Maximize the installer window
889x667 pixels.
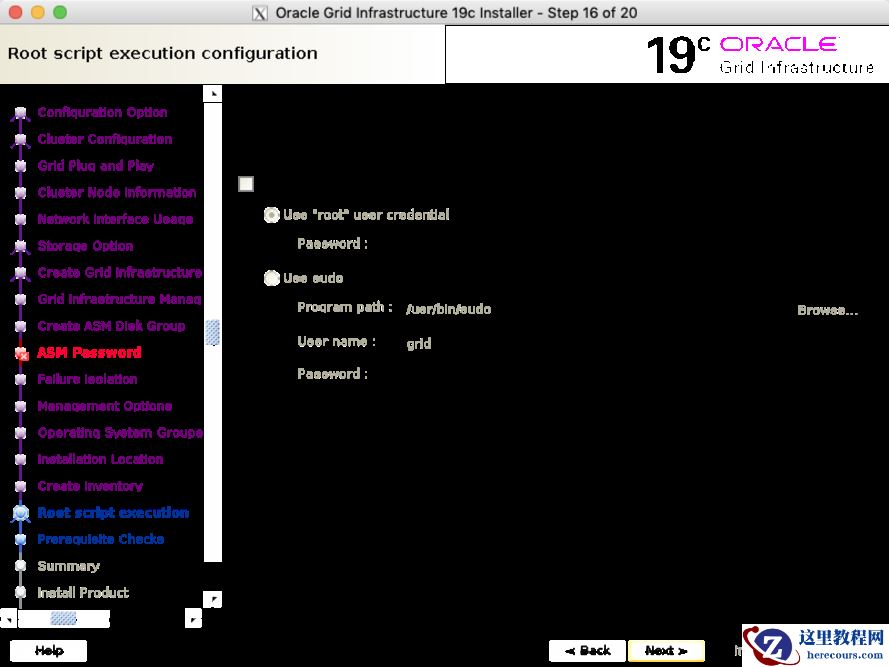(x=60, y=12)
